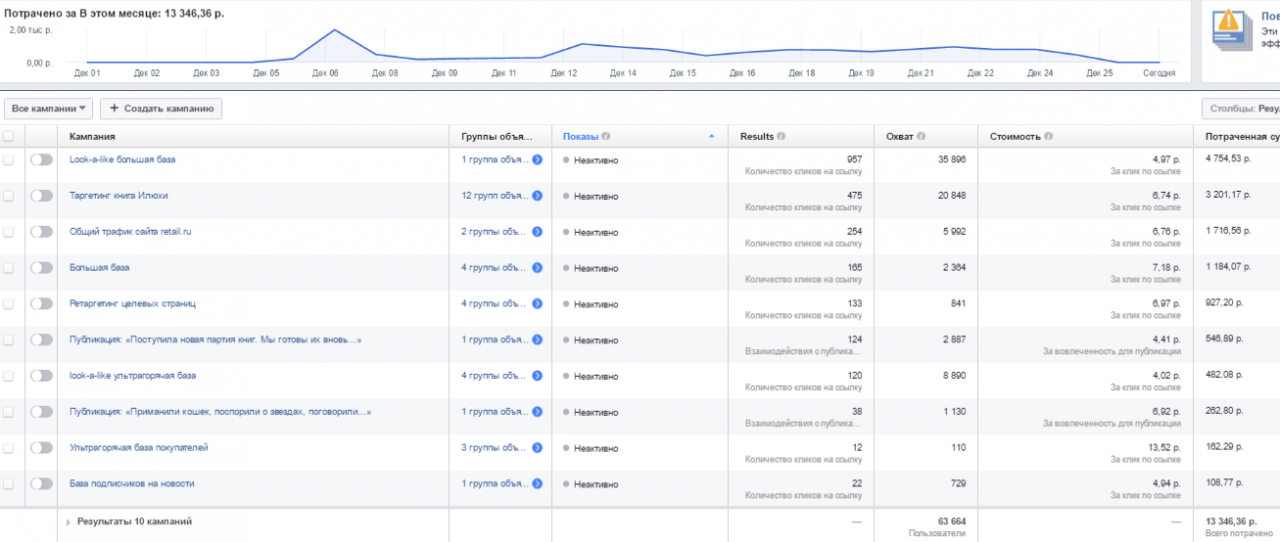The height and width of the screenshot is (542, 1280).
Task: Click the 957 results value
Action: click(x=854, y=158)
